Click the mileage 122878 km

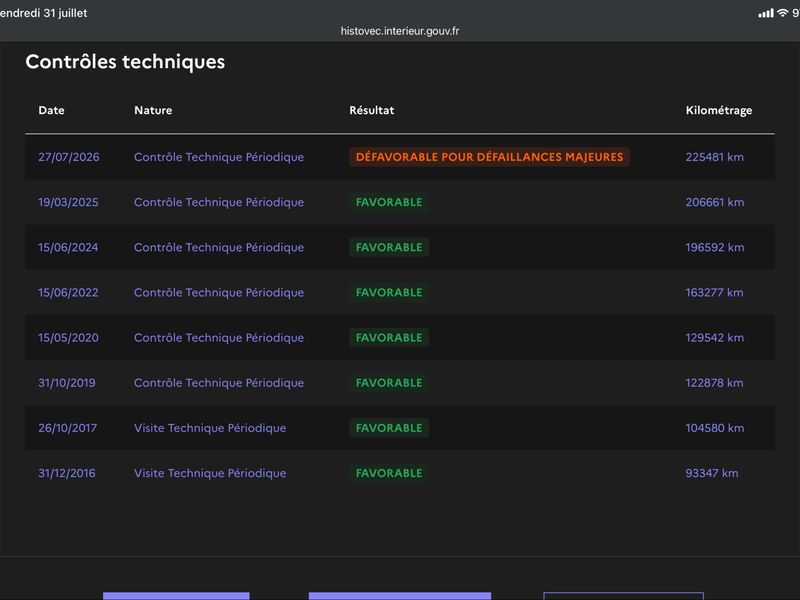pos(714,383)
